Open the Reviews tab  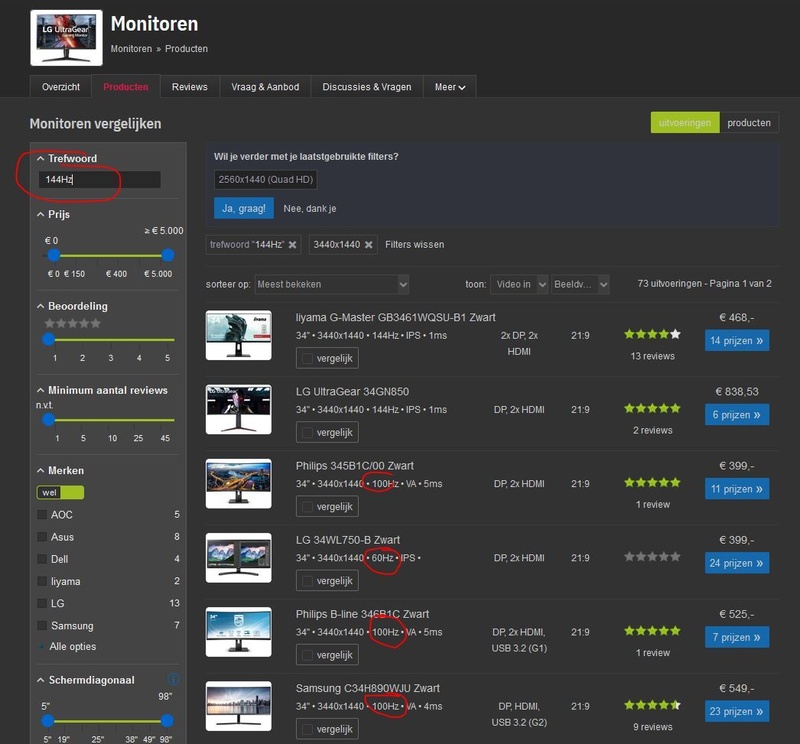190,87
